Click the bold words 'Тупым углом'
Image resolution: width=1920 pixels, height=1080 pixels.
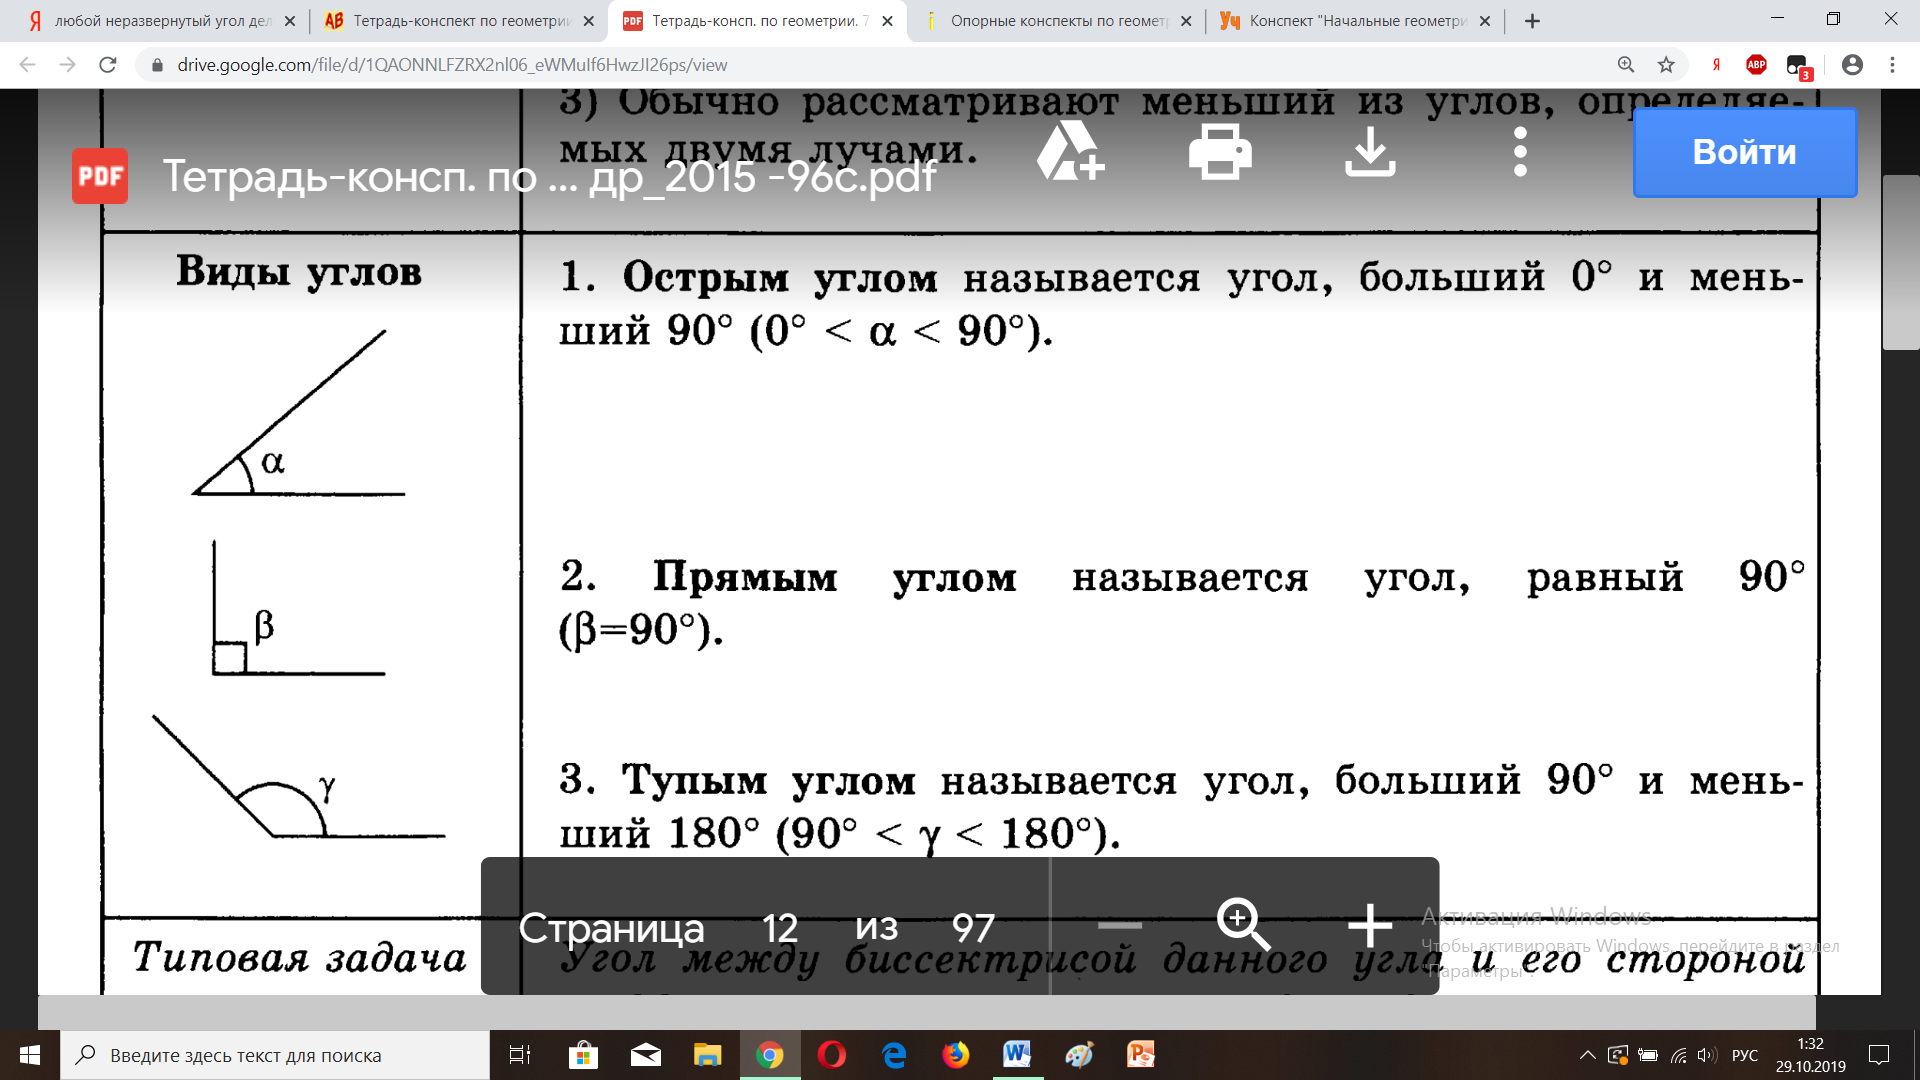coord(768,780)
